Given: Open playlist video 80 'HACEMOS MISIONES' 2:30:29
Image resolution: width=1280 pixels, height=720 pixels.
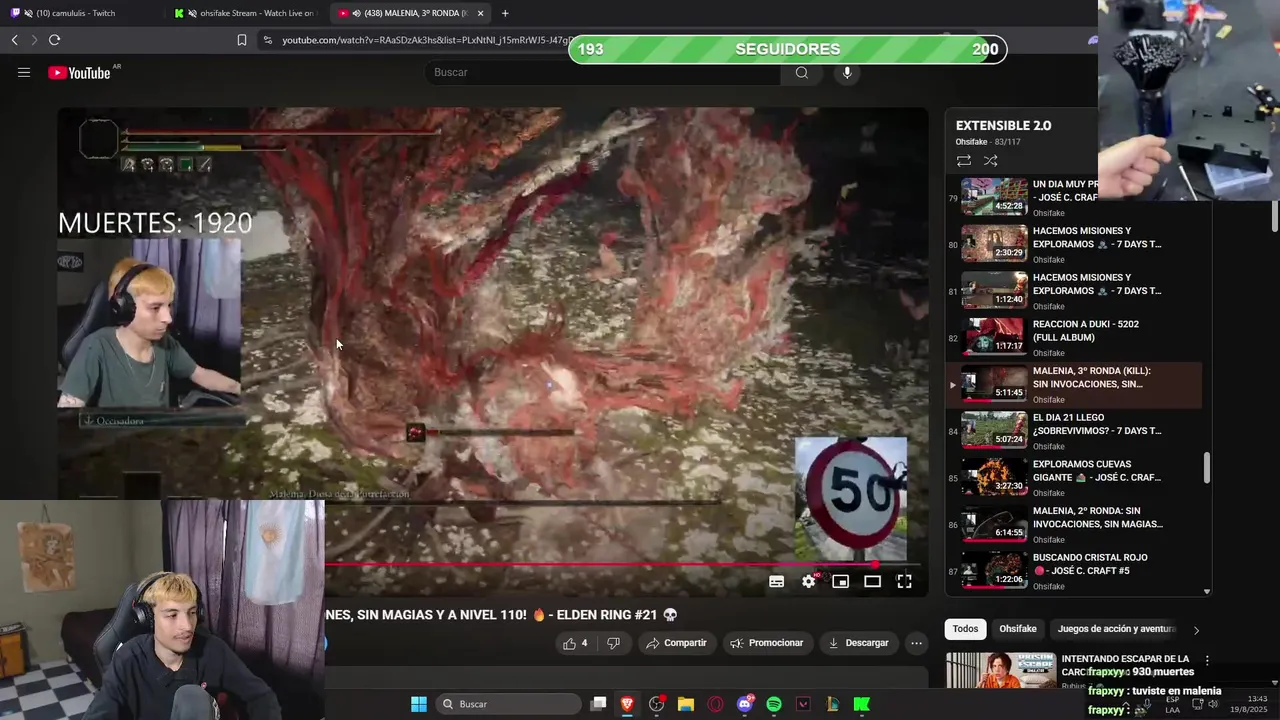Looking at the screenshot, I should pyautogui.click(x=1075, y=244).
